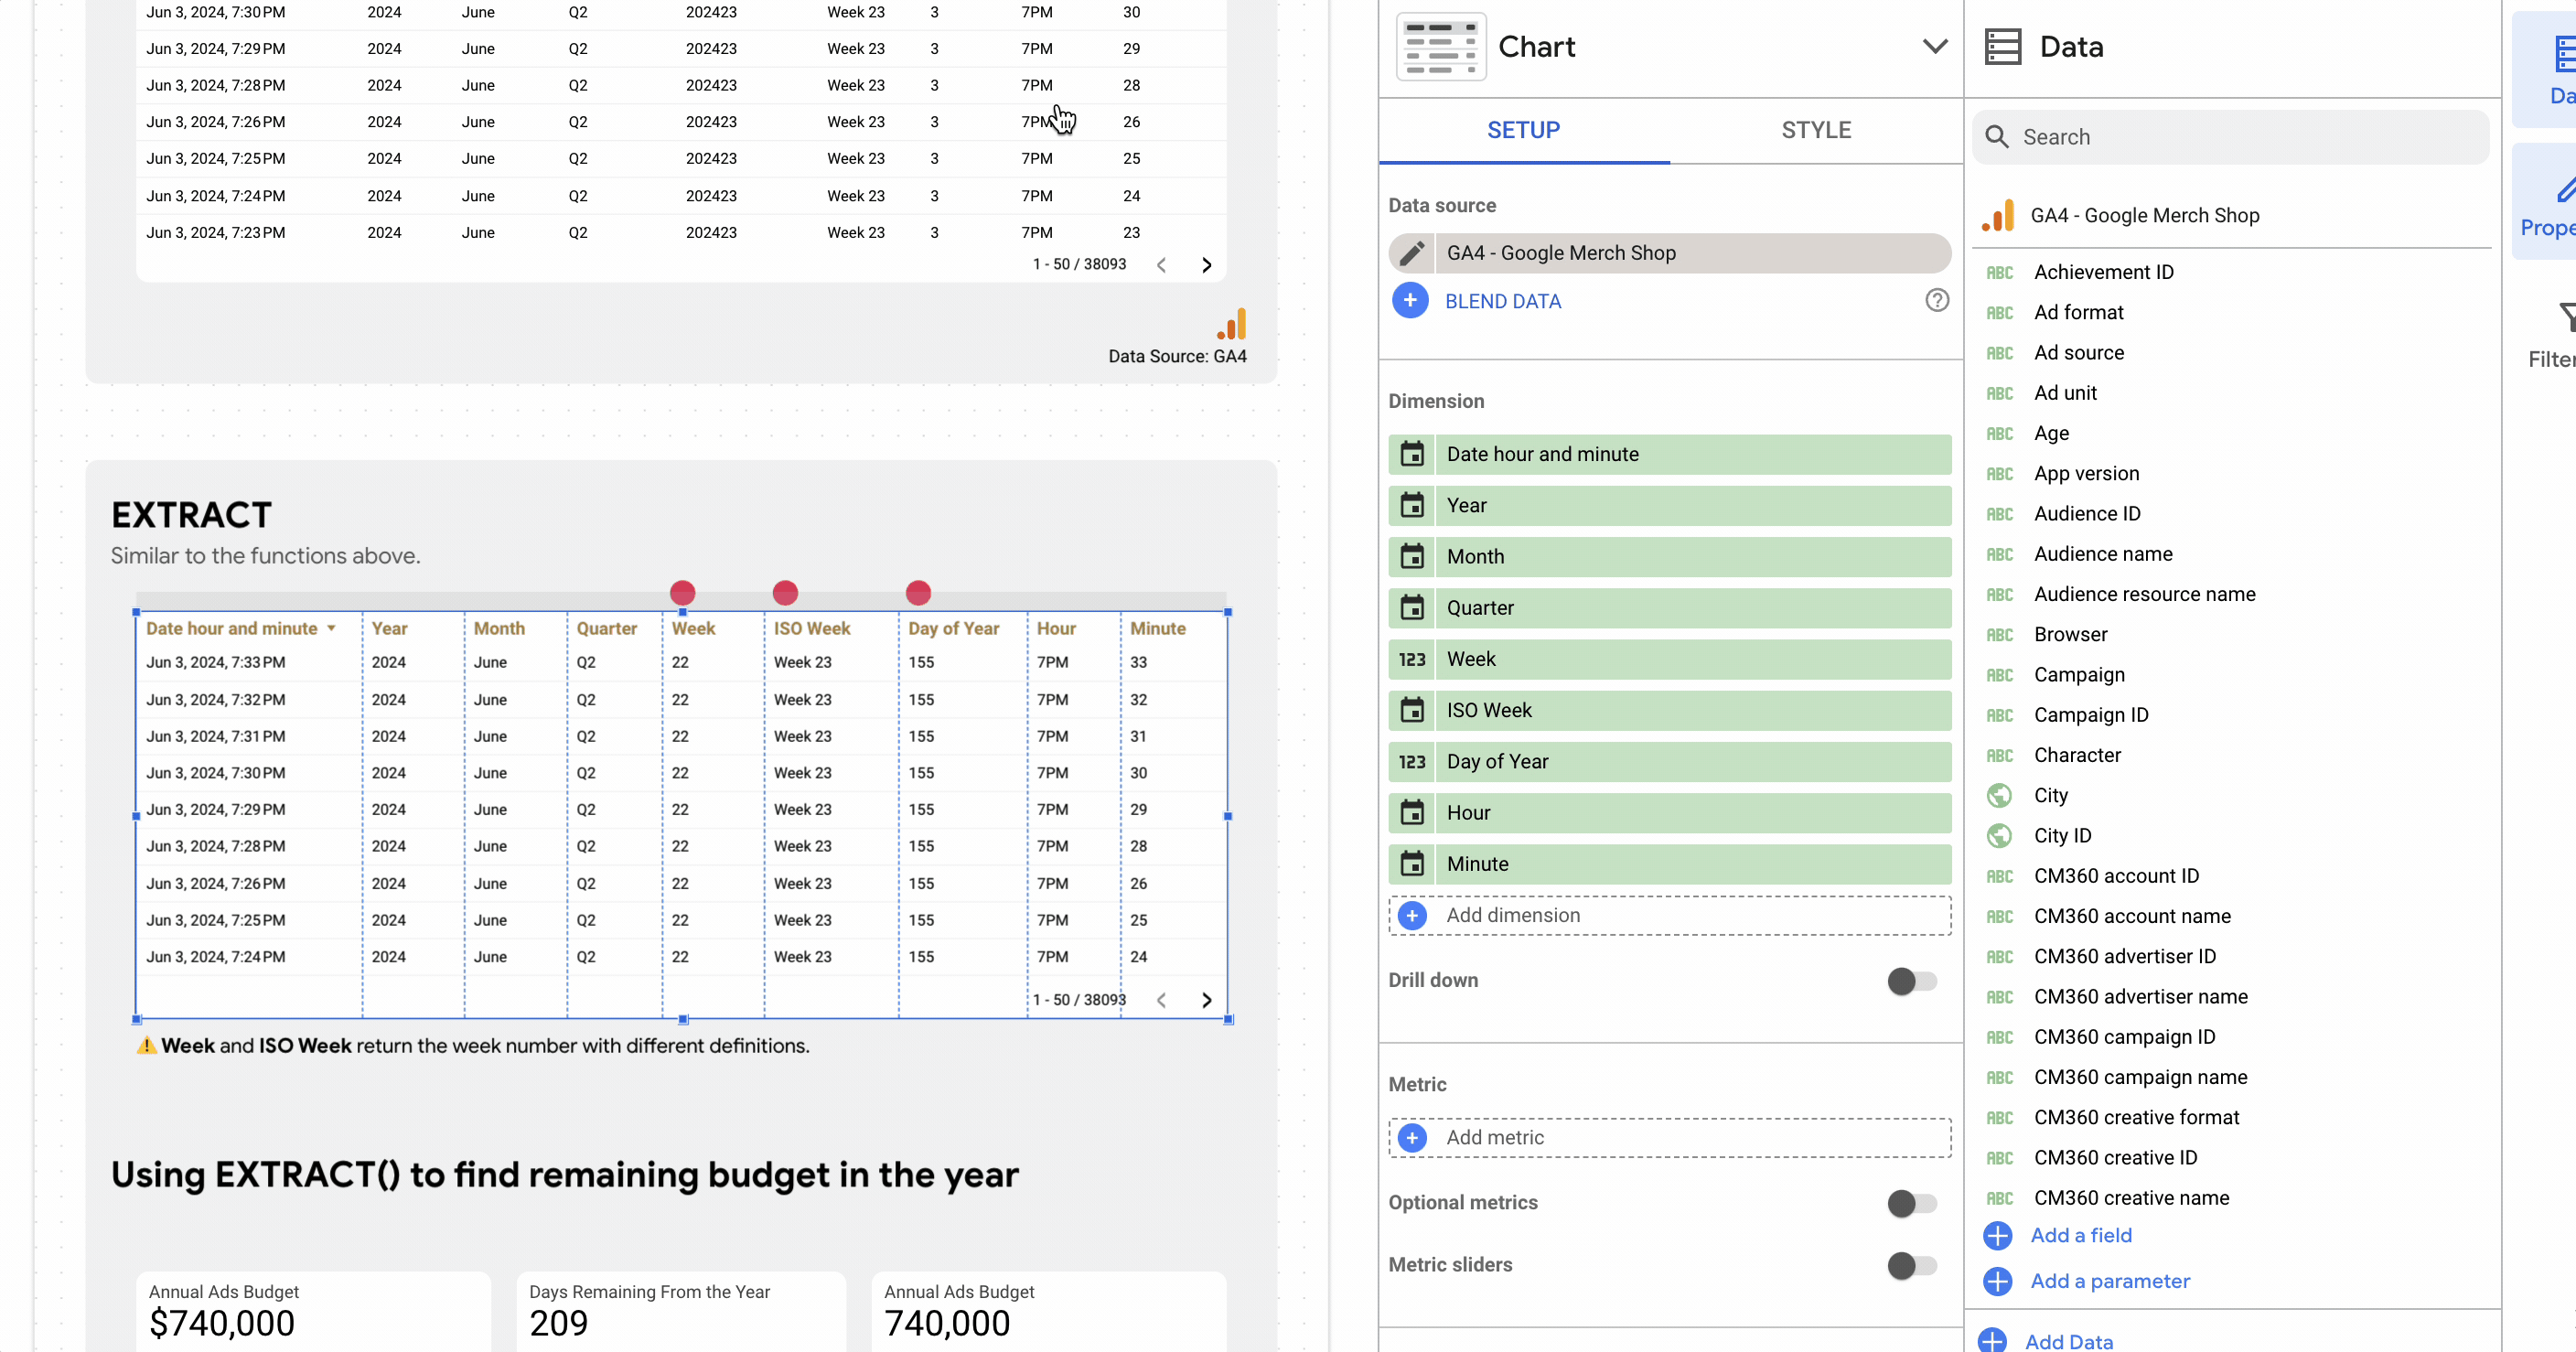Go to next page in EXTRACT table
The width and height of the screenshot is (2576, 1352).
coord(1207,1000)
